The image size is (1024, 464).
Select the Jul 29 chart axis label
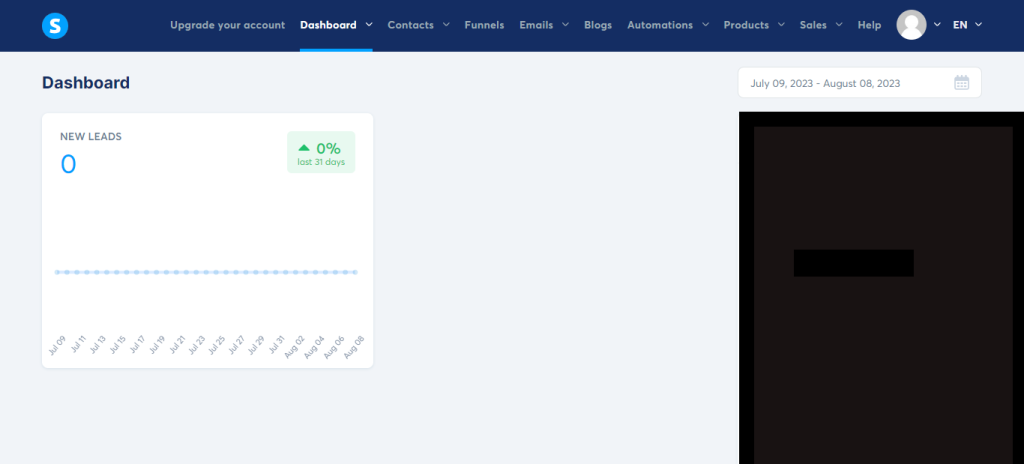(257, 344)
